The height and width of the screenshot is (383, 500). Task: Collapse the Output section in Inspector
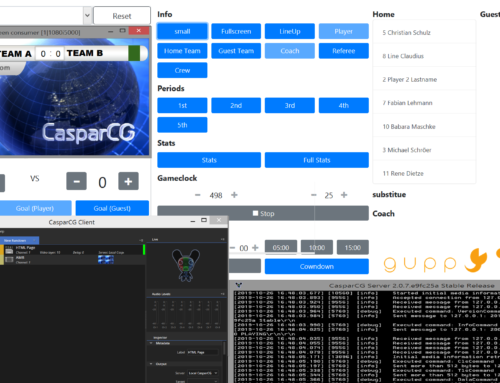click(x=151, y=364)
